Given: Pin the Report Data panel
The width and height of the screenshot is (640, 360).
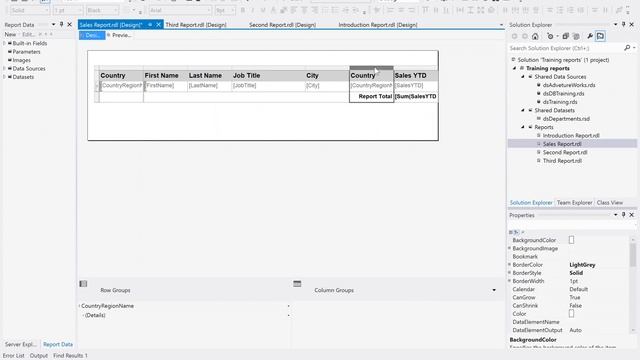Looking at the screenshot, I should (62, 25).
